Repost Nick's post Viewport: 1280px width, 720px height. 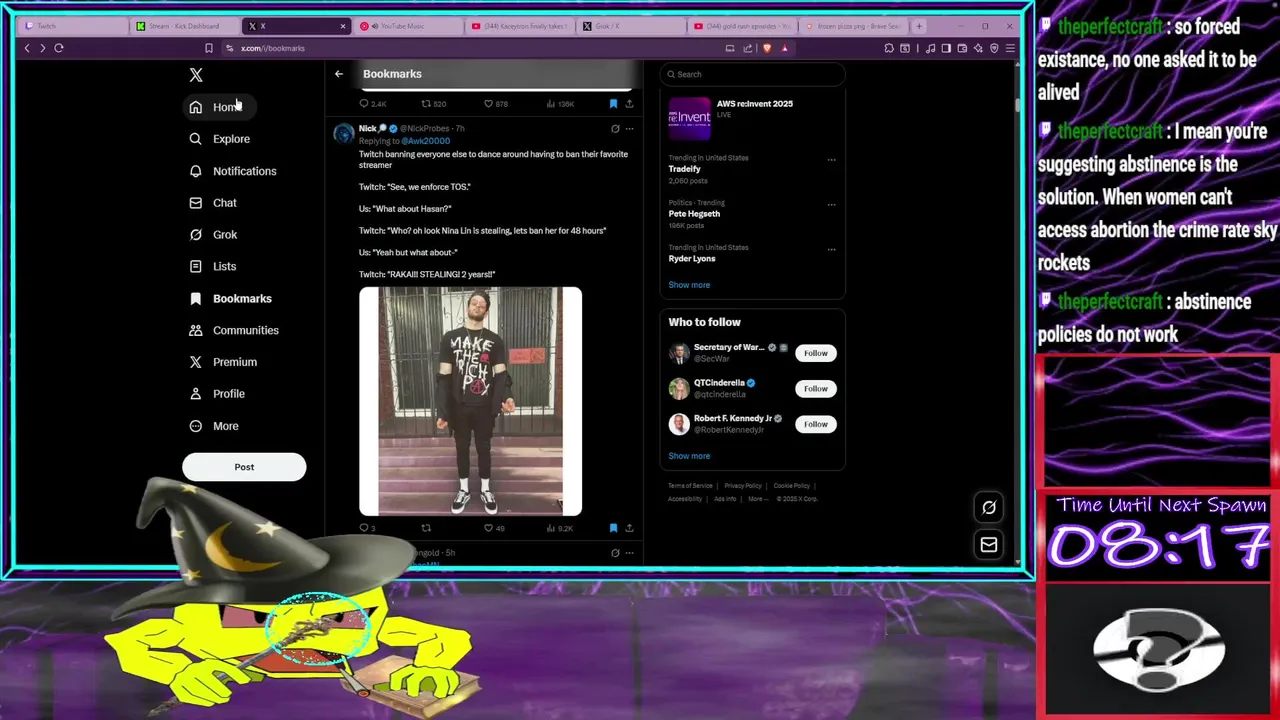[x=426, y=528]
